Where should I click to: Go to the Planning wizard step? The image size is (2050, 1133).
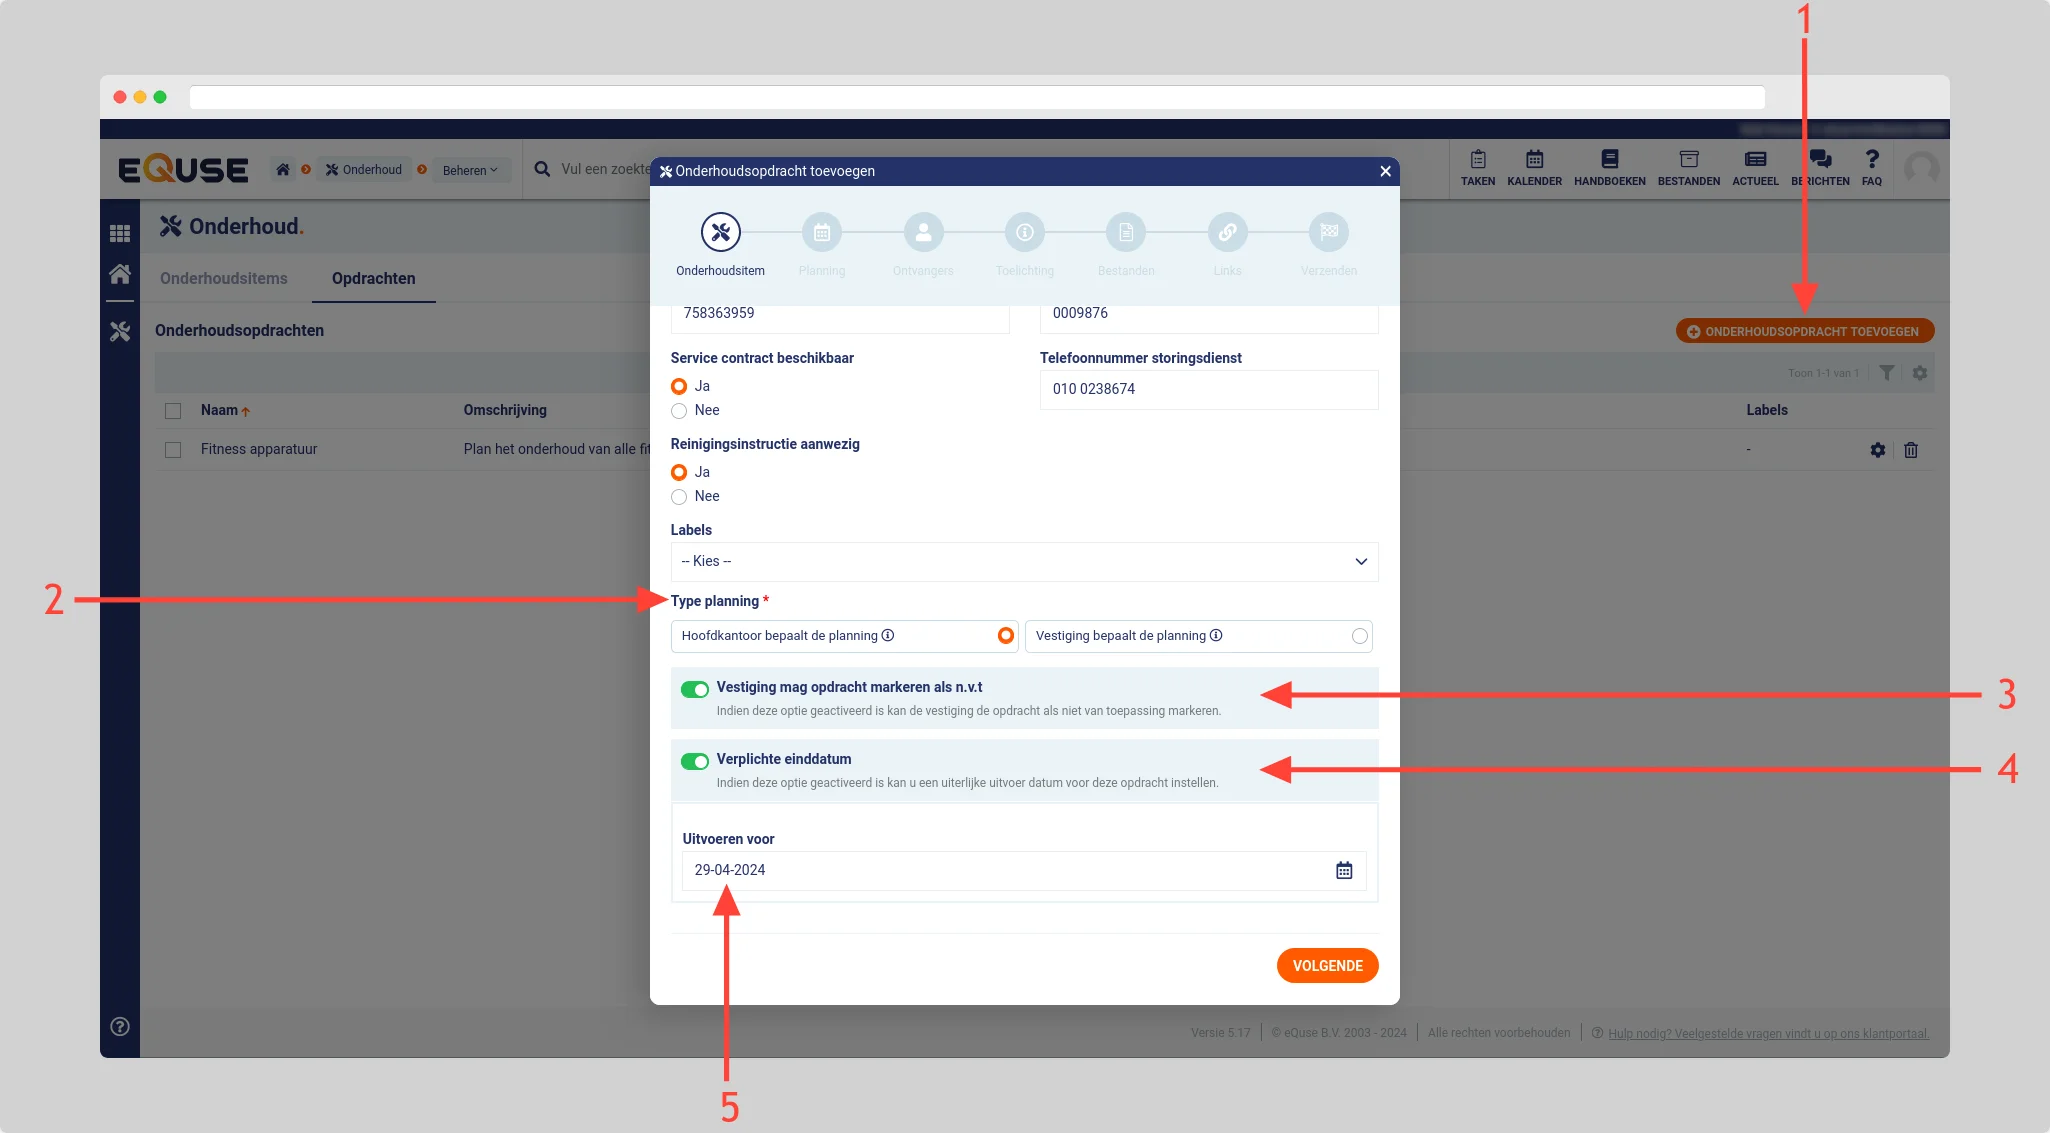coord(821,233)
